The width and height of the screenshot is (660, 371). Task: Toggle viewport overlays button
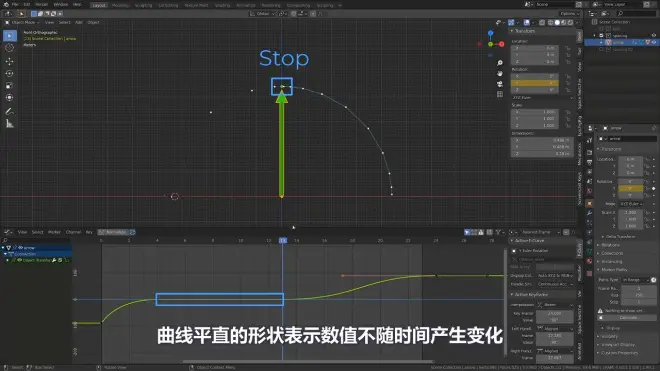[527, 22]
